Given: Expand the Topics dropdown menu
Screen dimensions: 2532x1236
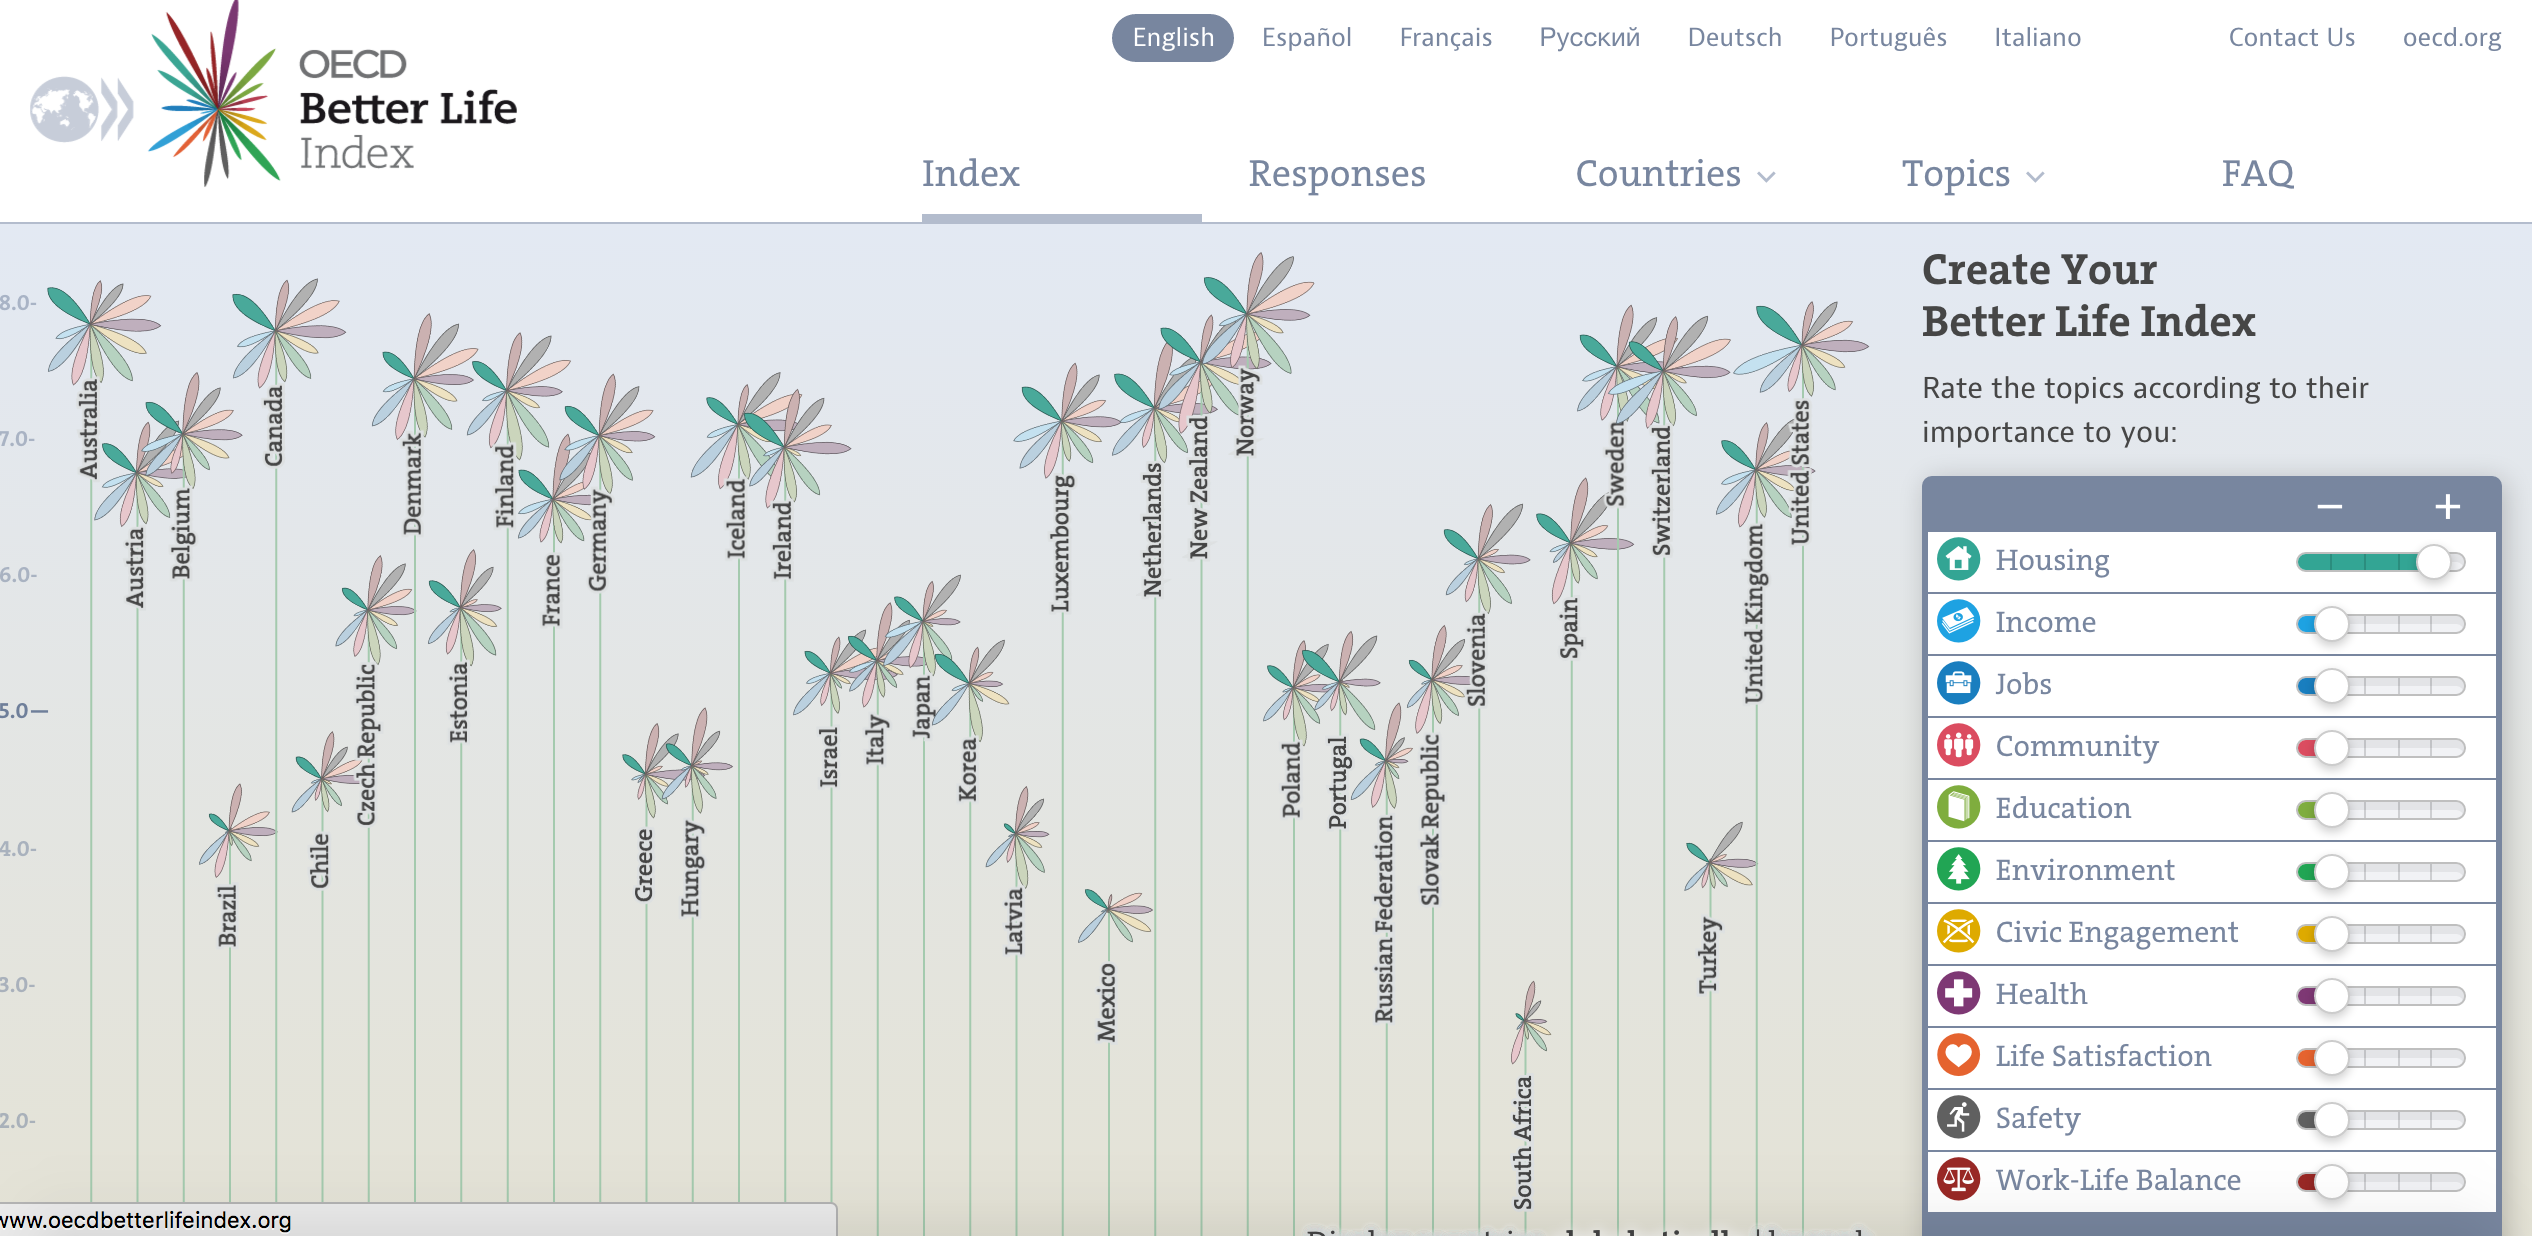Looking at the screenshot, I should [1972, 174].
